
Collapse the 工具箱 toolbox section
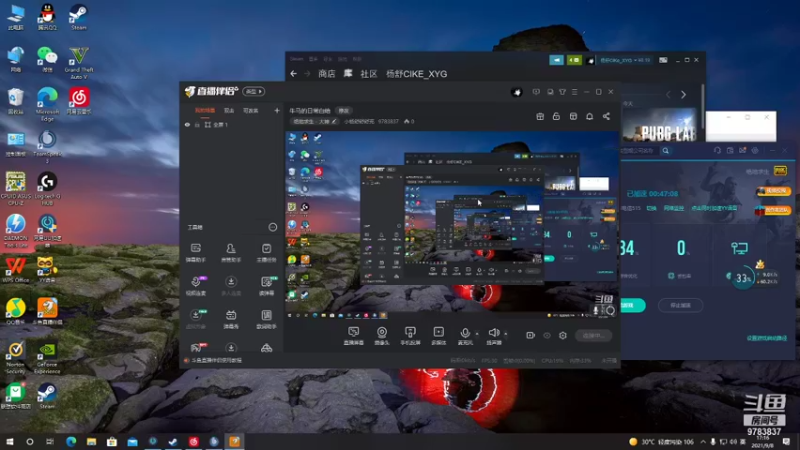coord(273,227)
